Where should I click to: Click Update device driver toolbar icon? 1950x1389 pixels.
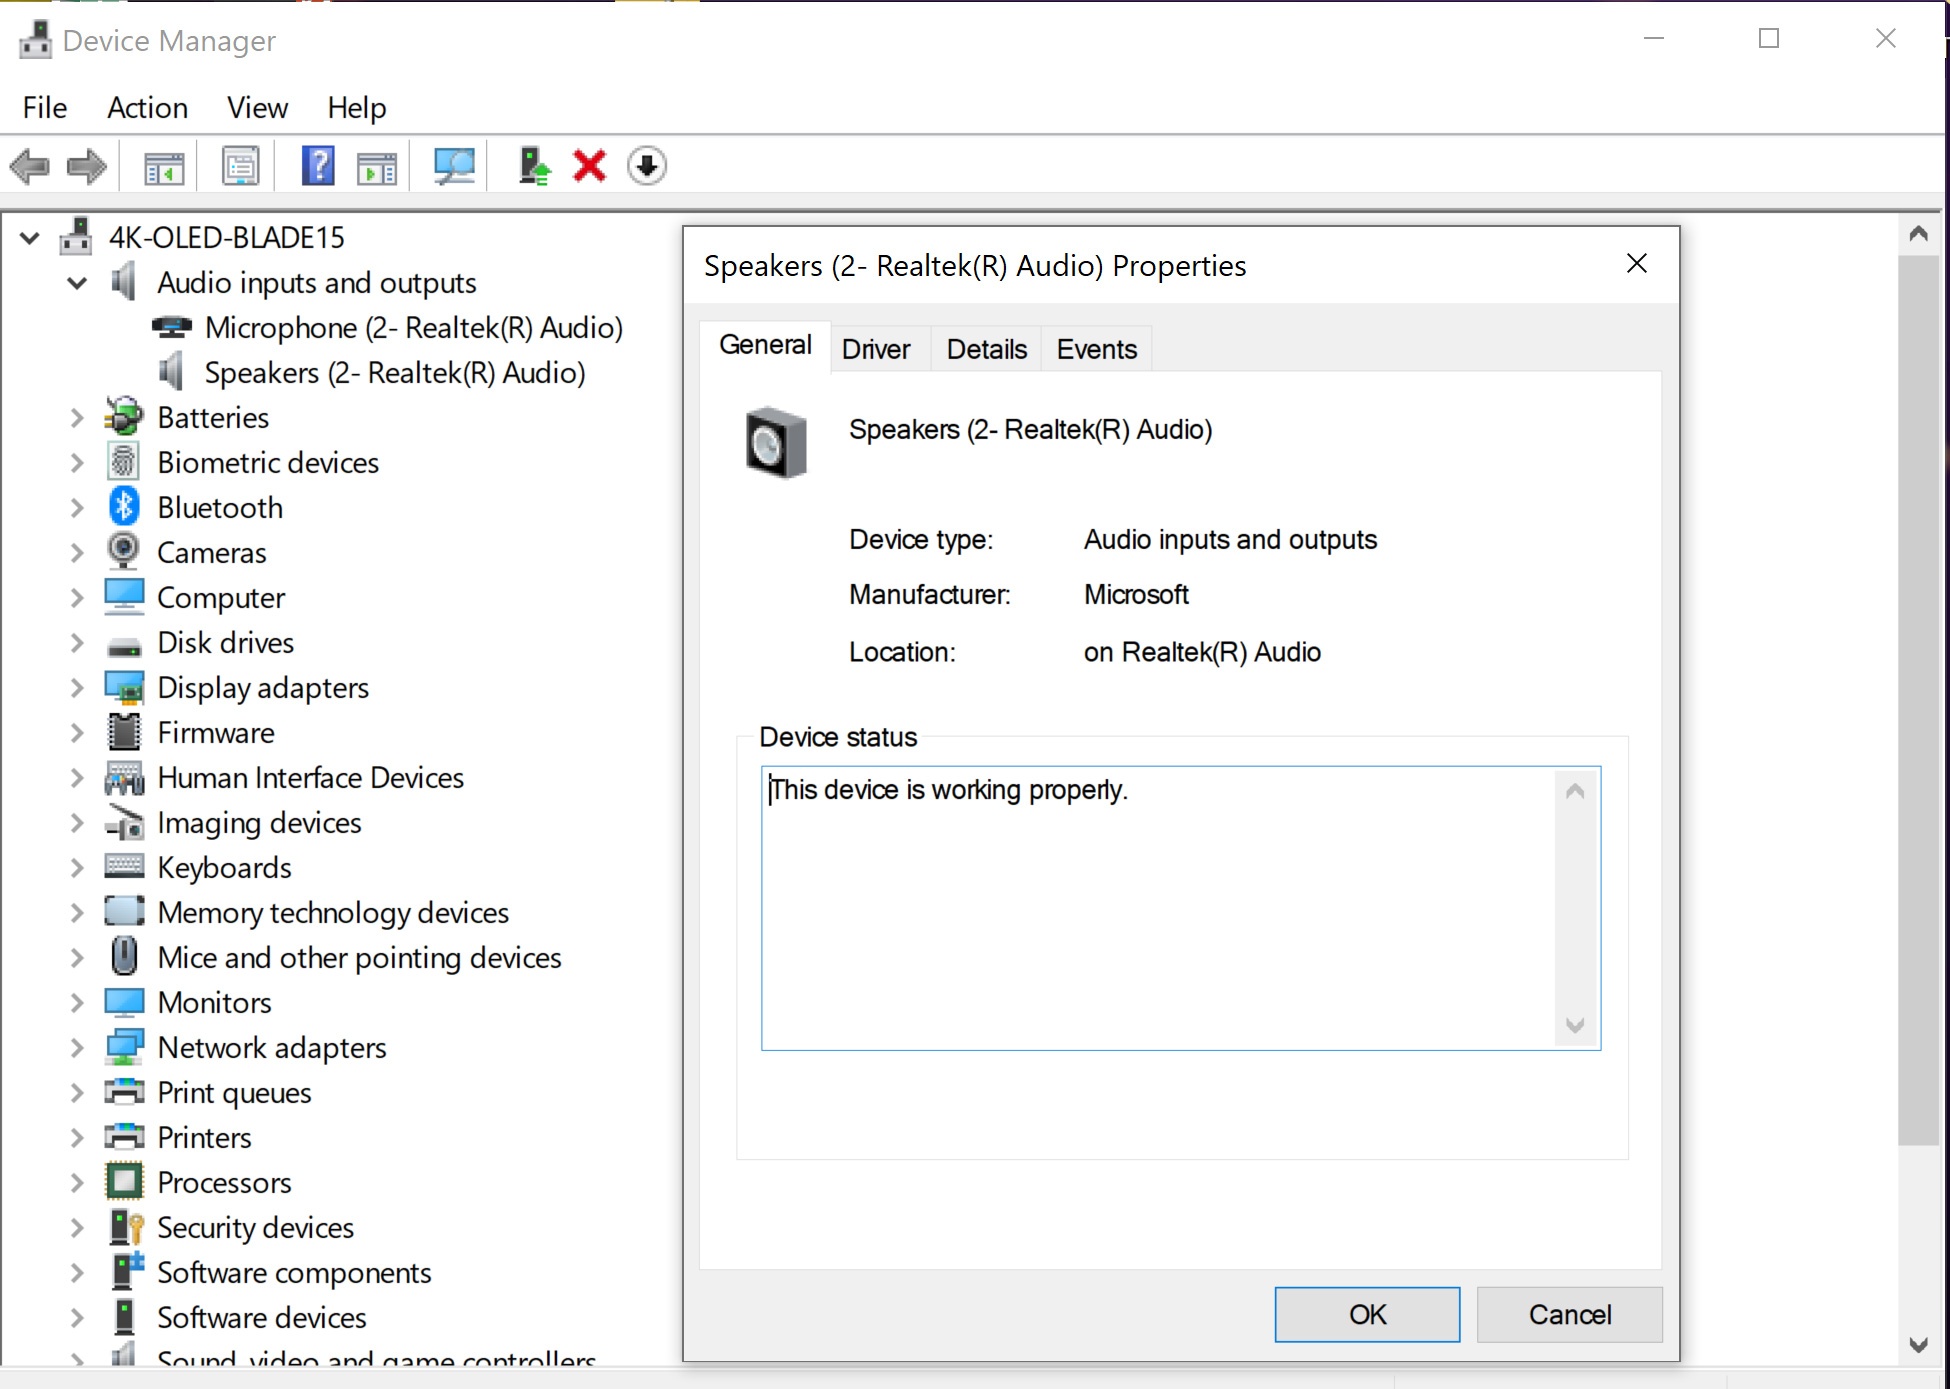pyautogui.click(x=534, y=166)
